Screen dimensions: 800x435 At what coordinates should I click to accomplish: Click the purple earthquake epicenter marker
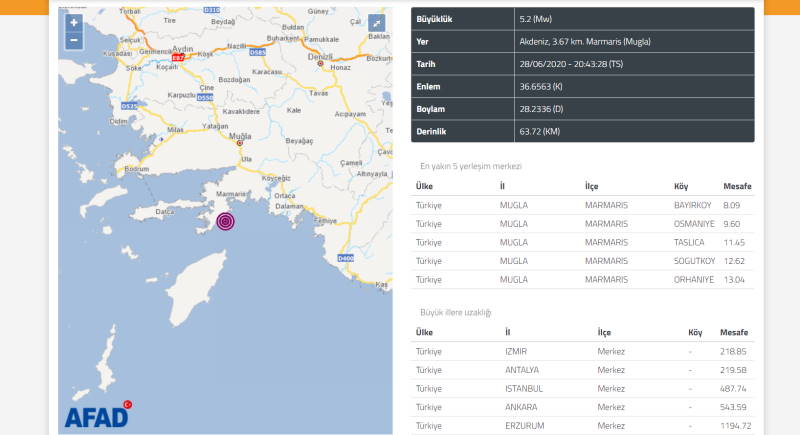pos(227,220)
